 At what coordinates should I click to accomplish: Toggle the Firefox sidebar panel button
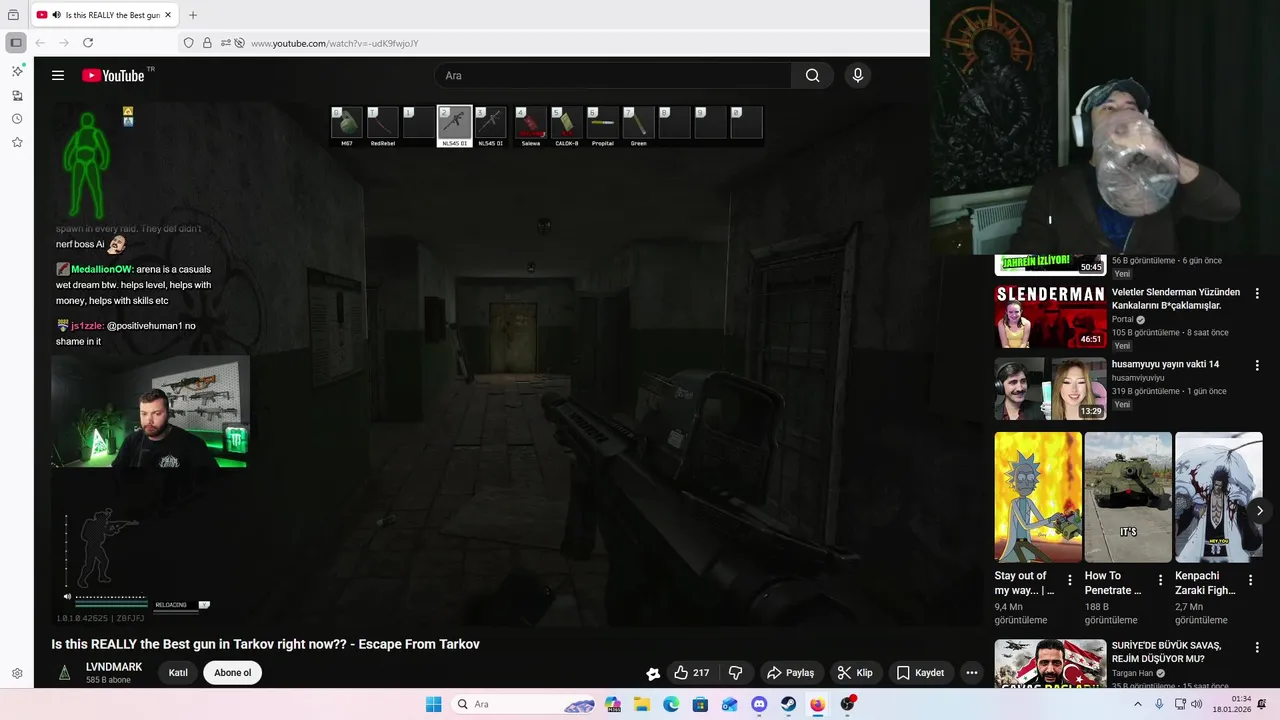[x=16, y=43]
